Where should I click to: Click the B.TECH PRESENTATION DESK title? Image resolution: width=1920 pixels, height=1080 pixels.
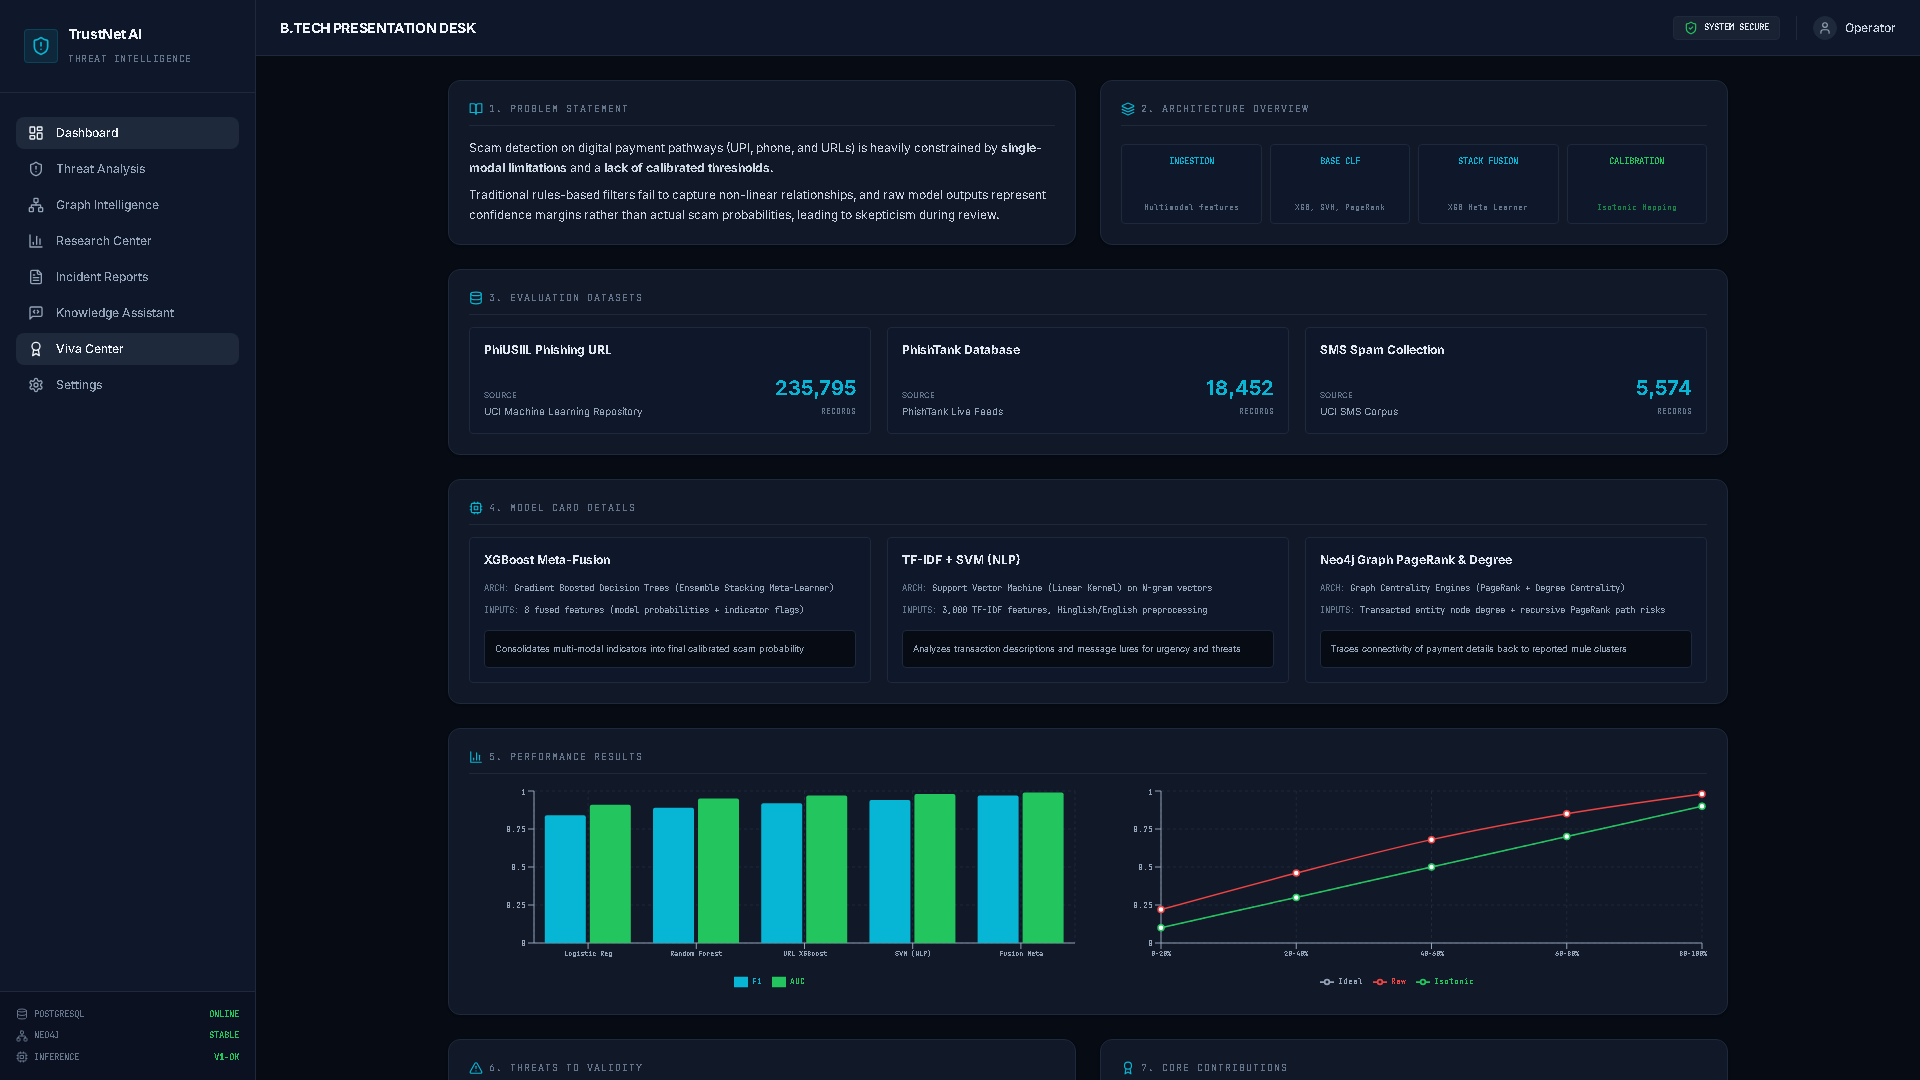coord(378,28)
